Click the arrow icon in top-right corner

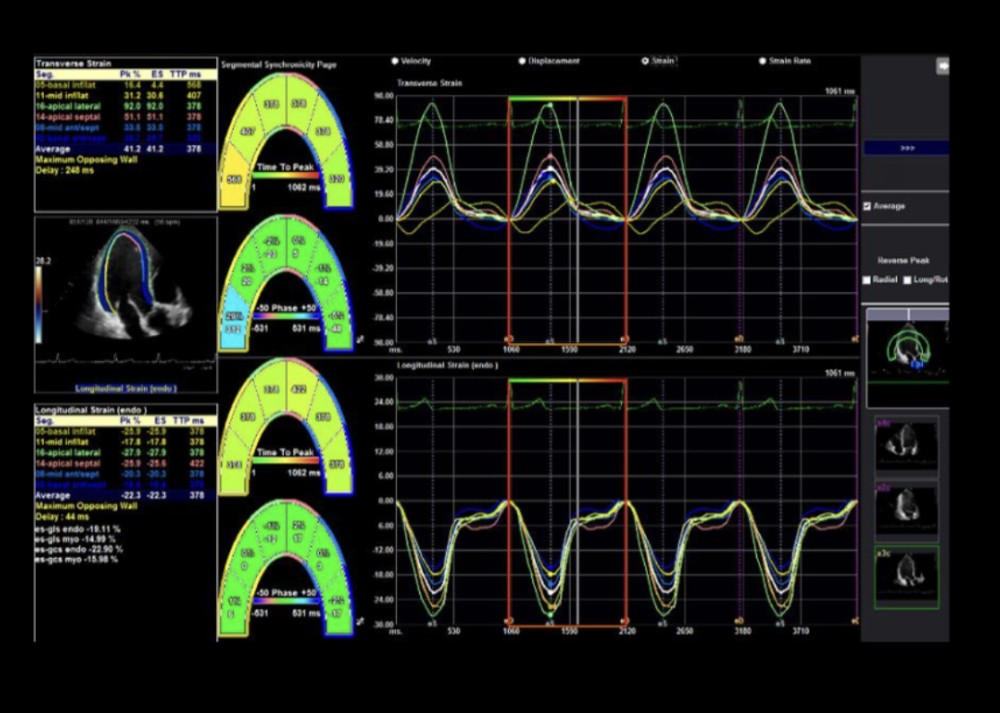[x=941, y=66]
